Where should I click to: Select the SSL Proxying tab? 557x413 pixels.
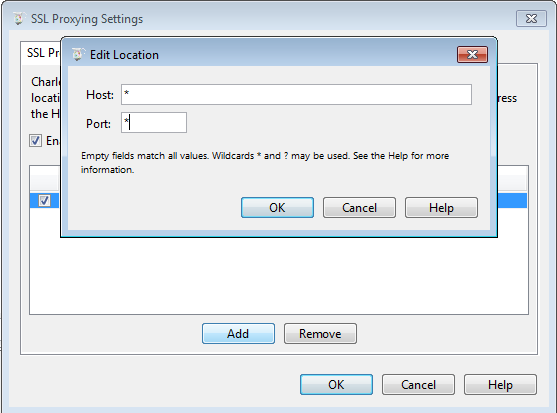click(x=41, y=53)
